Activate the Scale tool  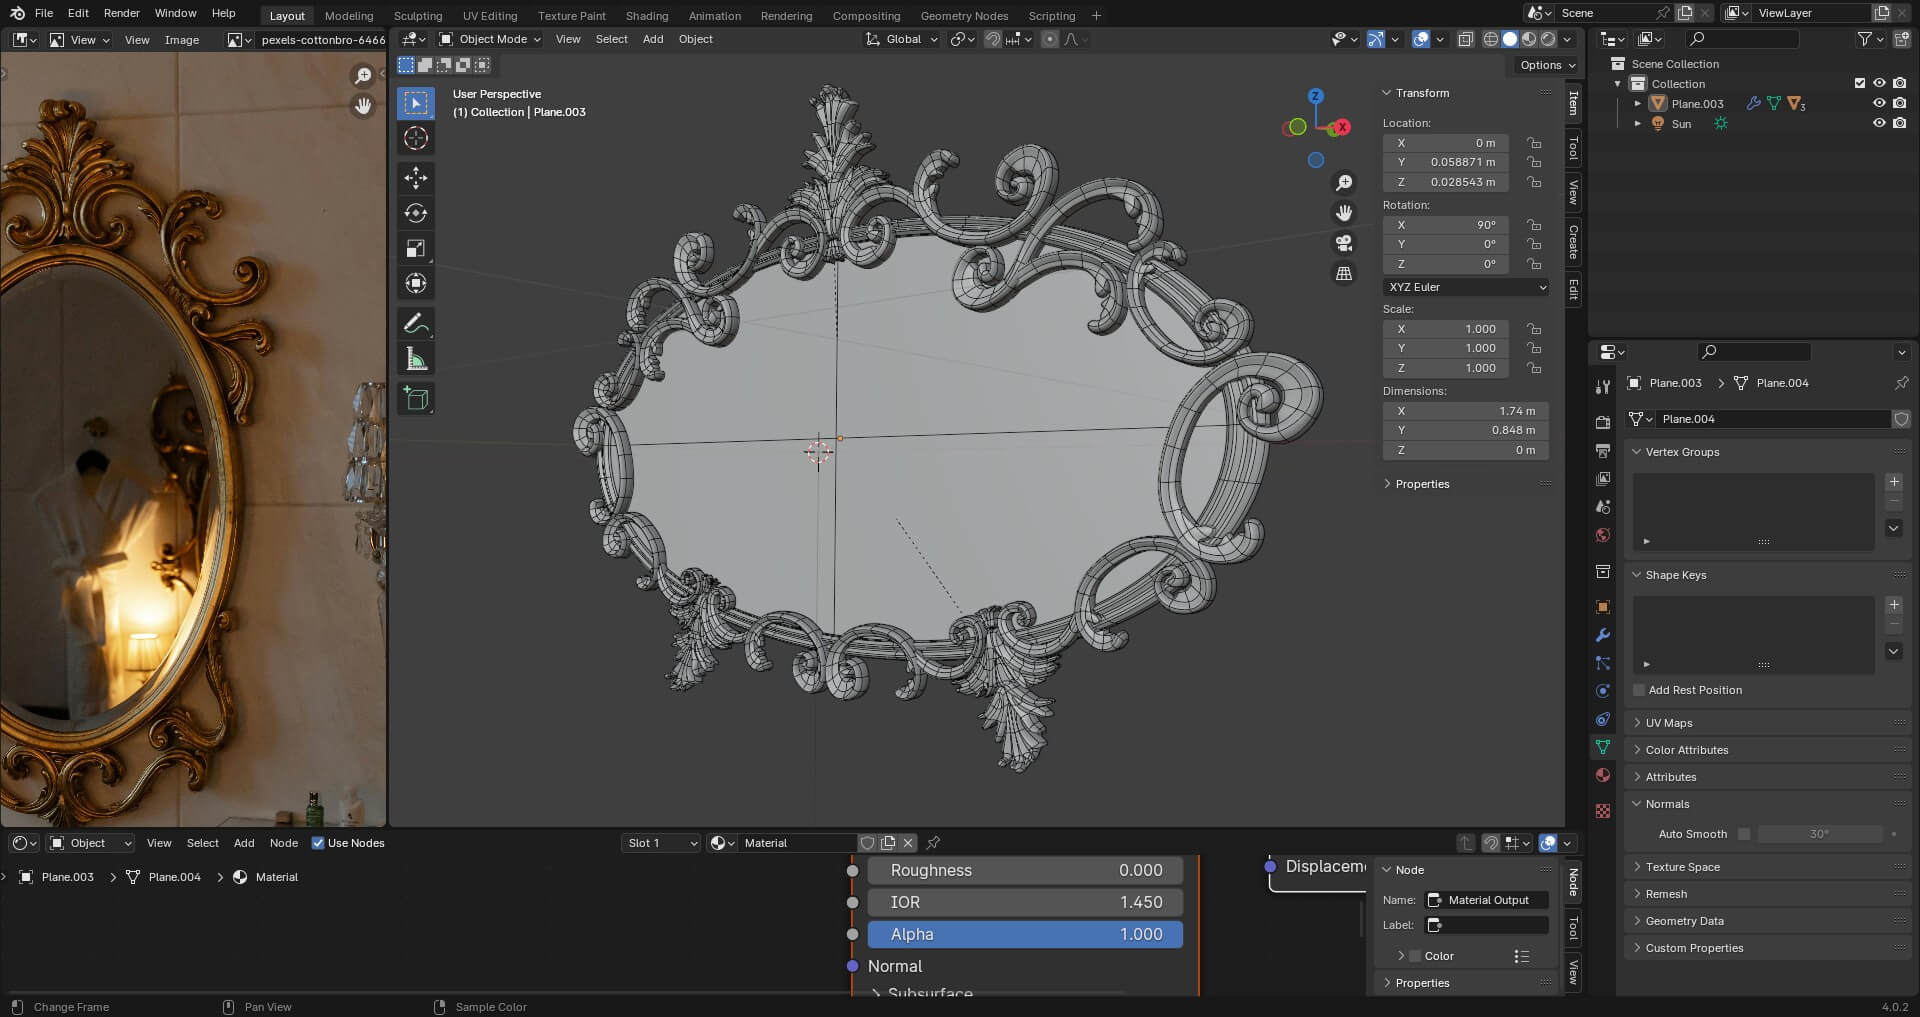click(416, 248)
